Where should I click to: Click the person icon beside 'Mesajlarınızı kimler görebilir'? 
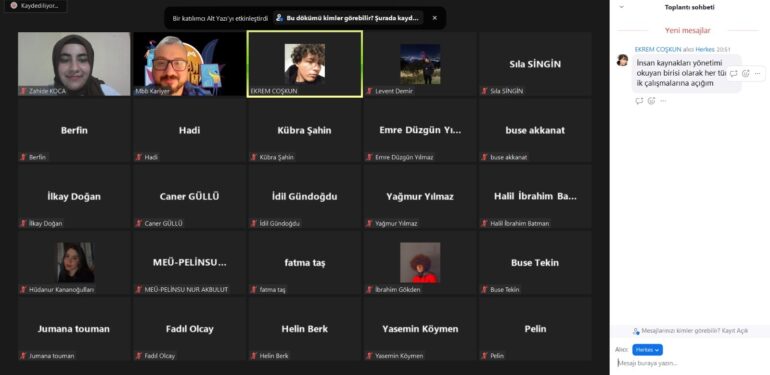[636, 331]
